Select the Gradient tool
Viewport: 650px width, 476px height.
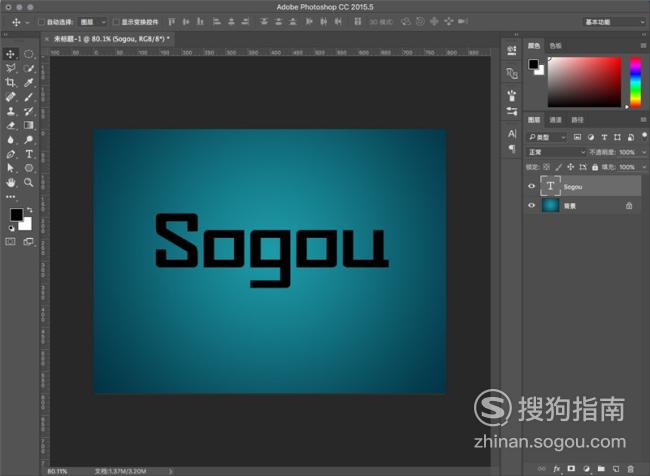(x=29, y=125)
